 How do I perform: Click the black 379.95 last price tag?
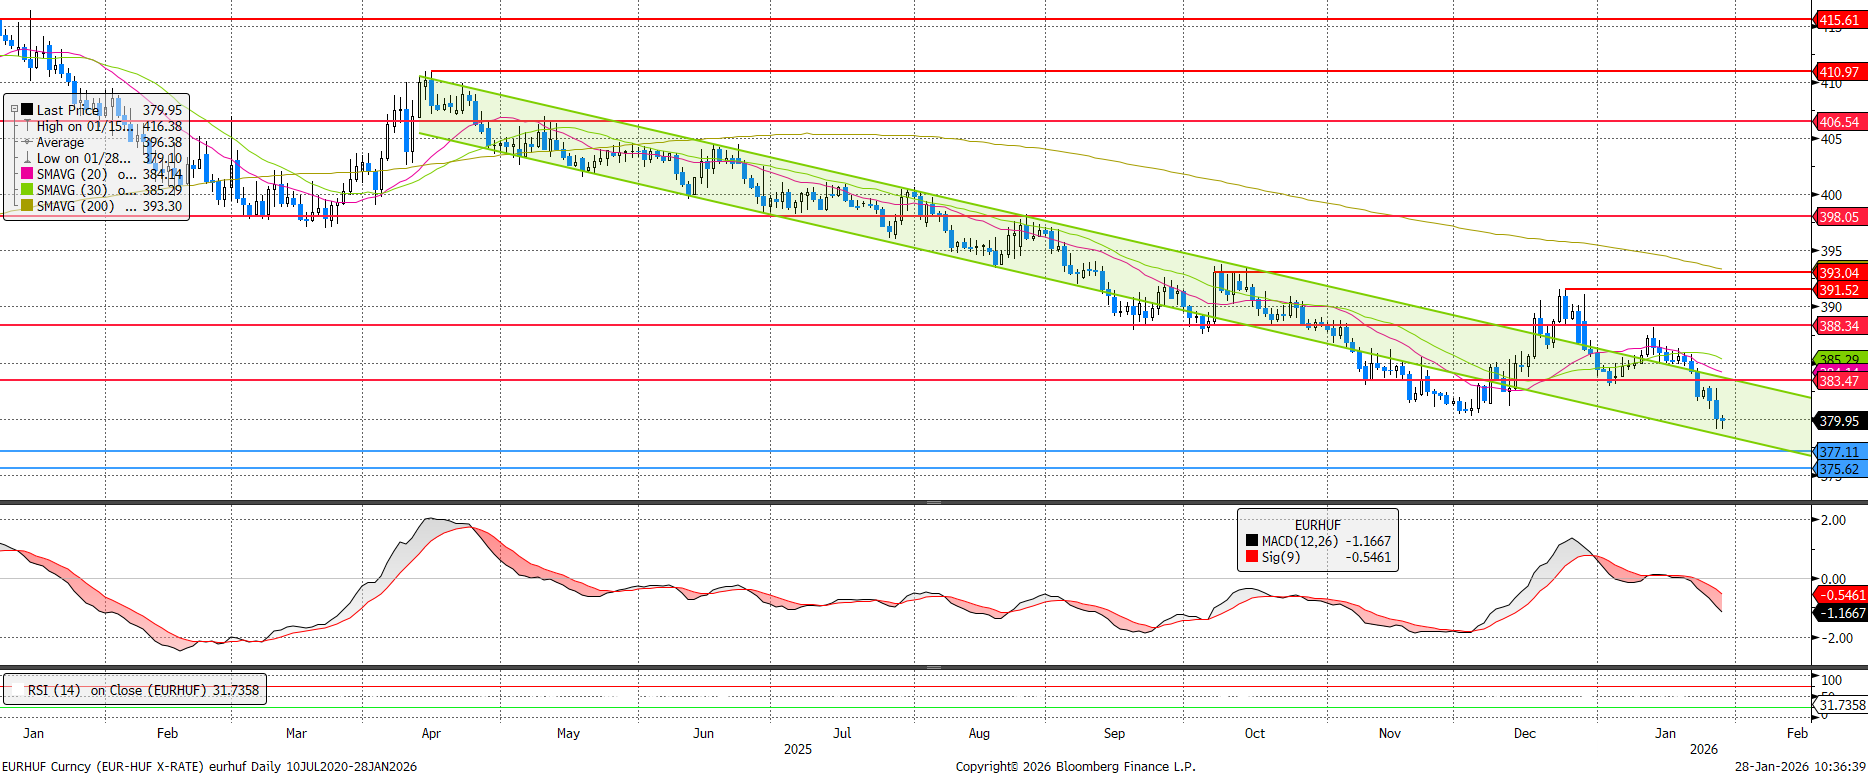(1839, 421)
